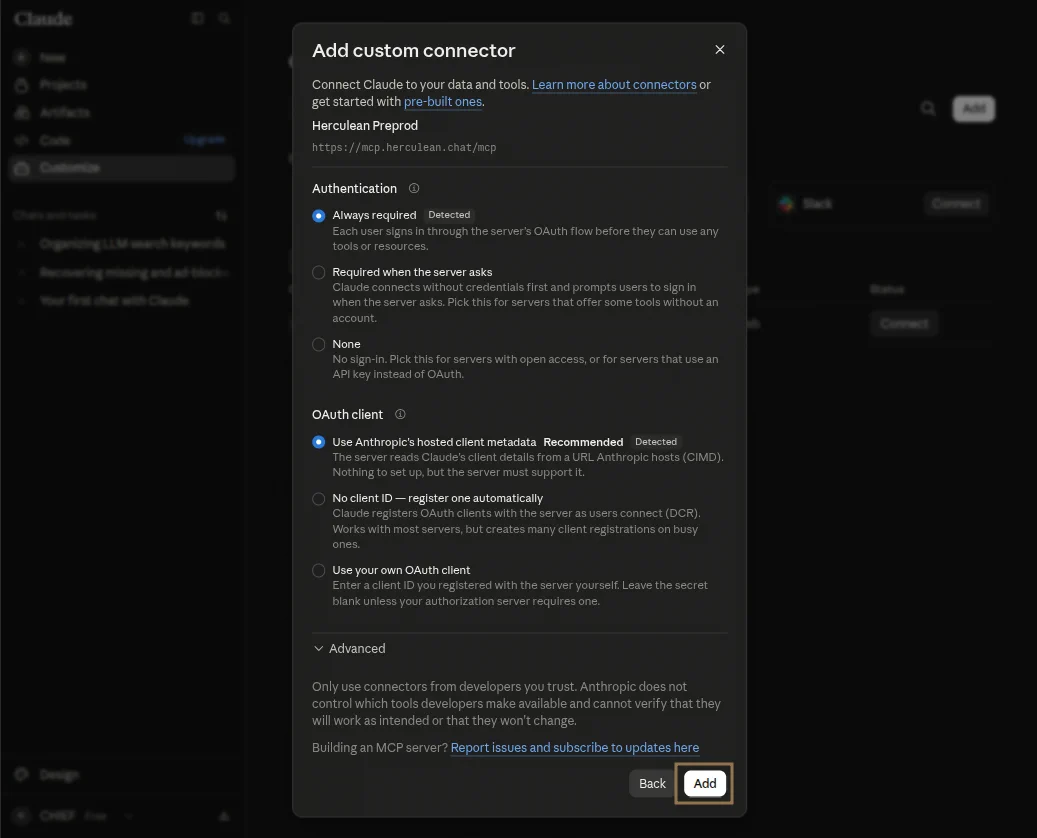This screenshot has height=838, width=1037.
Task: Open the pre-built ones link
Action: (x=442, y=102)
